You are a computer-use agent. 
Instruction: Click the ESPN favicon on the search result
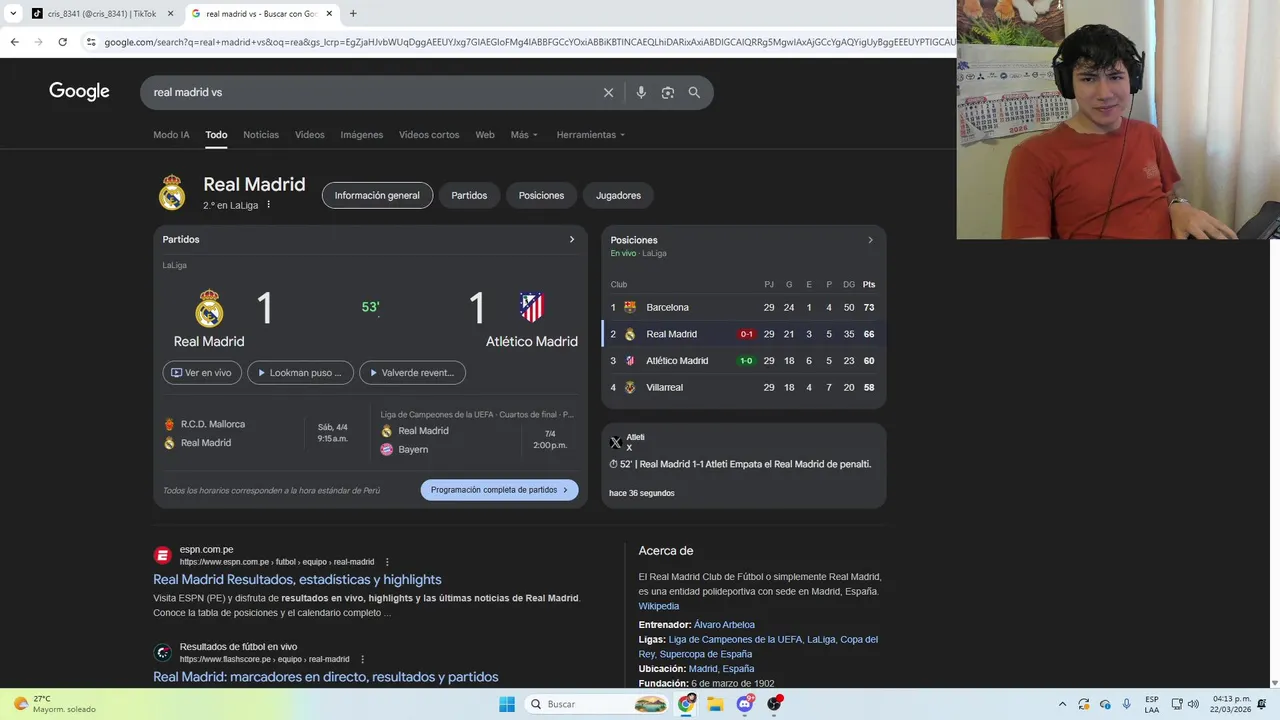coord(162,555)
